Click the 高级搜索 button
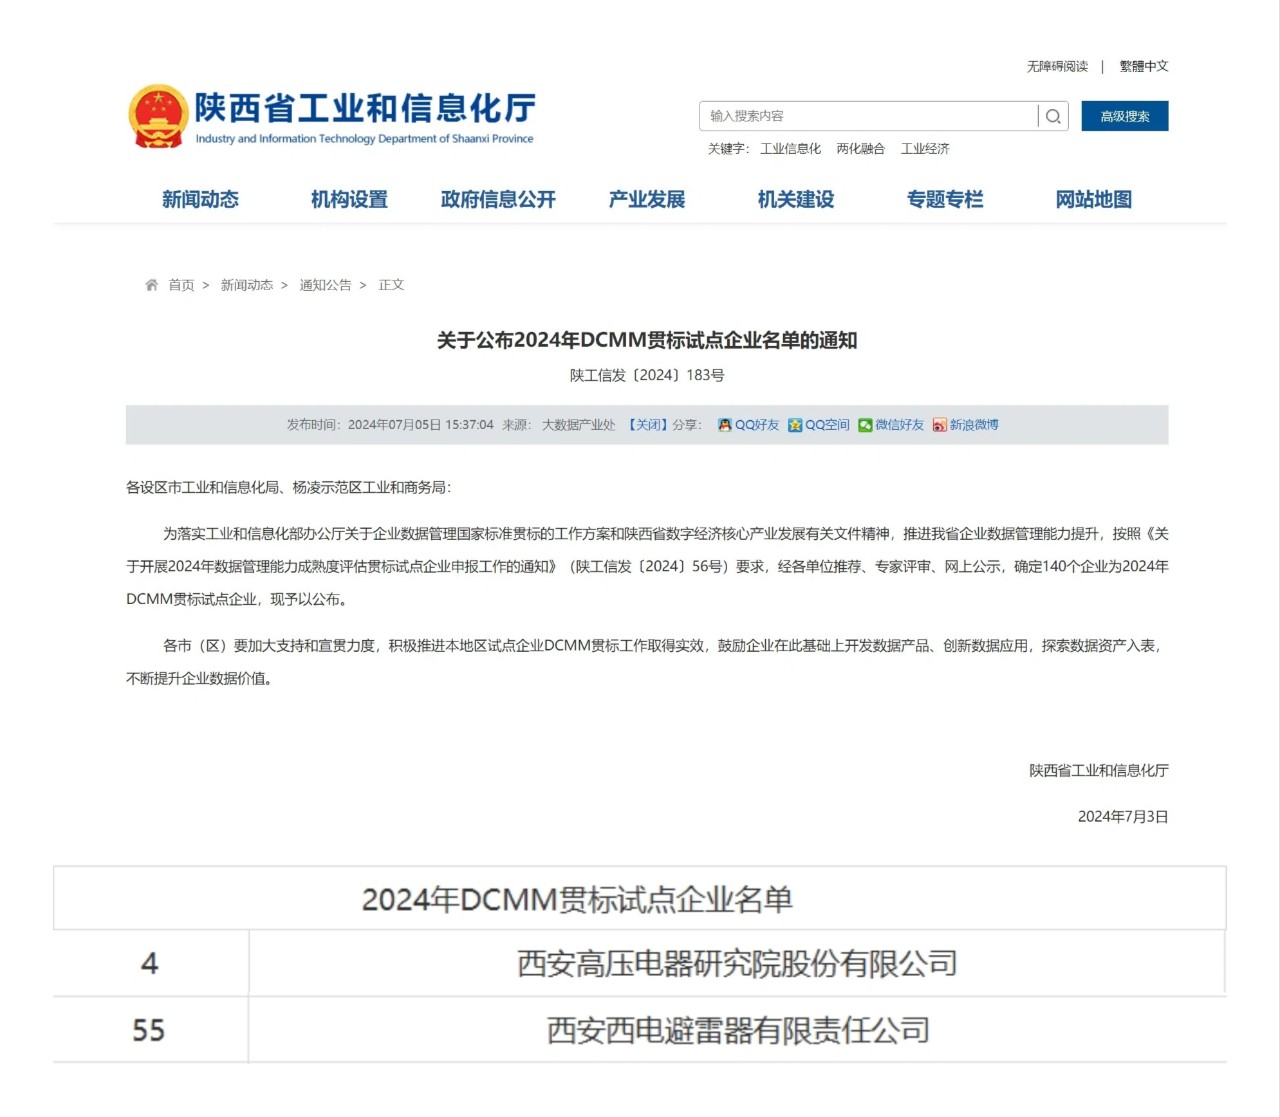 click(1124, 117)
